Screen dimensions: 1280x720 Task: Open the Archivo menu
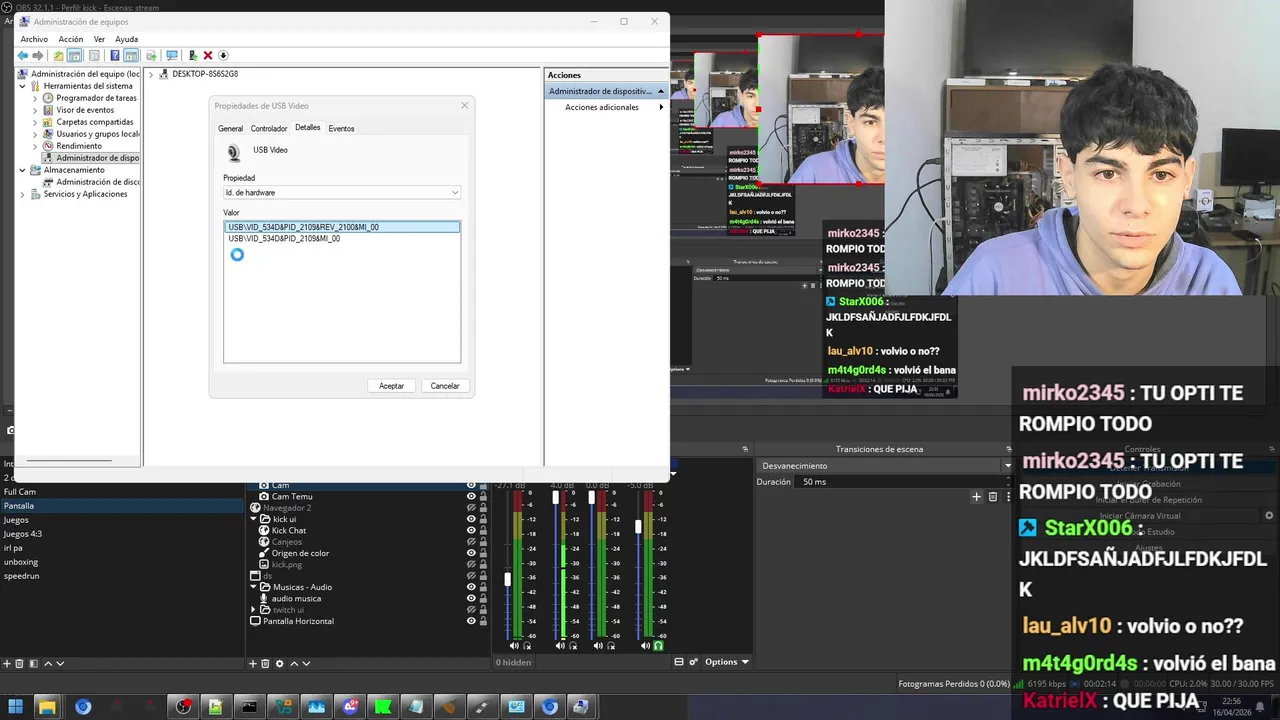(34, 39)
